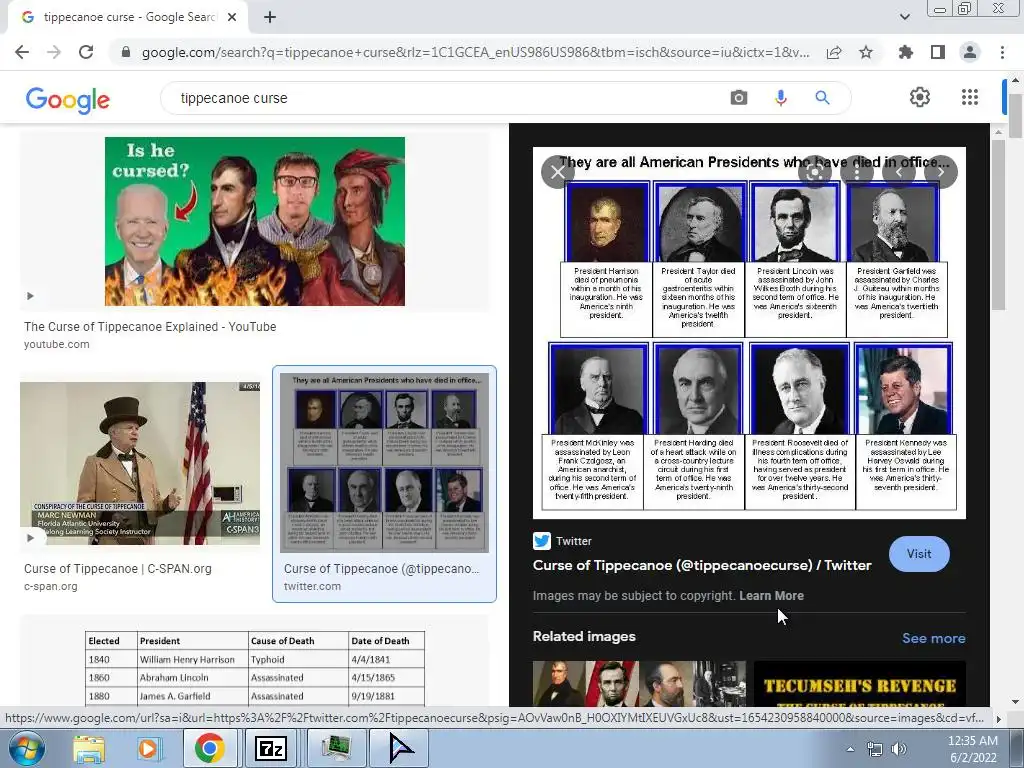
Task: Click See more related images
Action: (x=933, y=638)
